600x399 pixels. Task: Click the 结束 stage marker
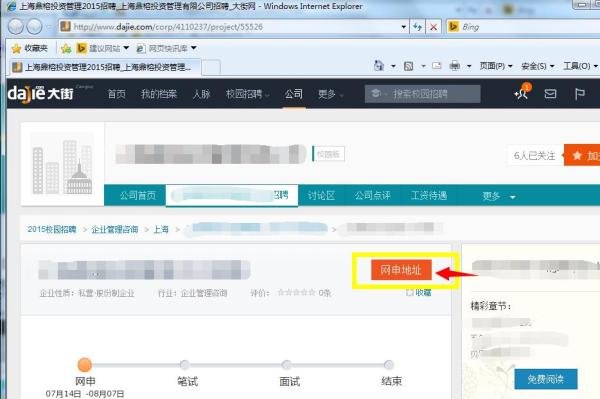pyautogui.click(x=389, y=365)
